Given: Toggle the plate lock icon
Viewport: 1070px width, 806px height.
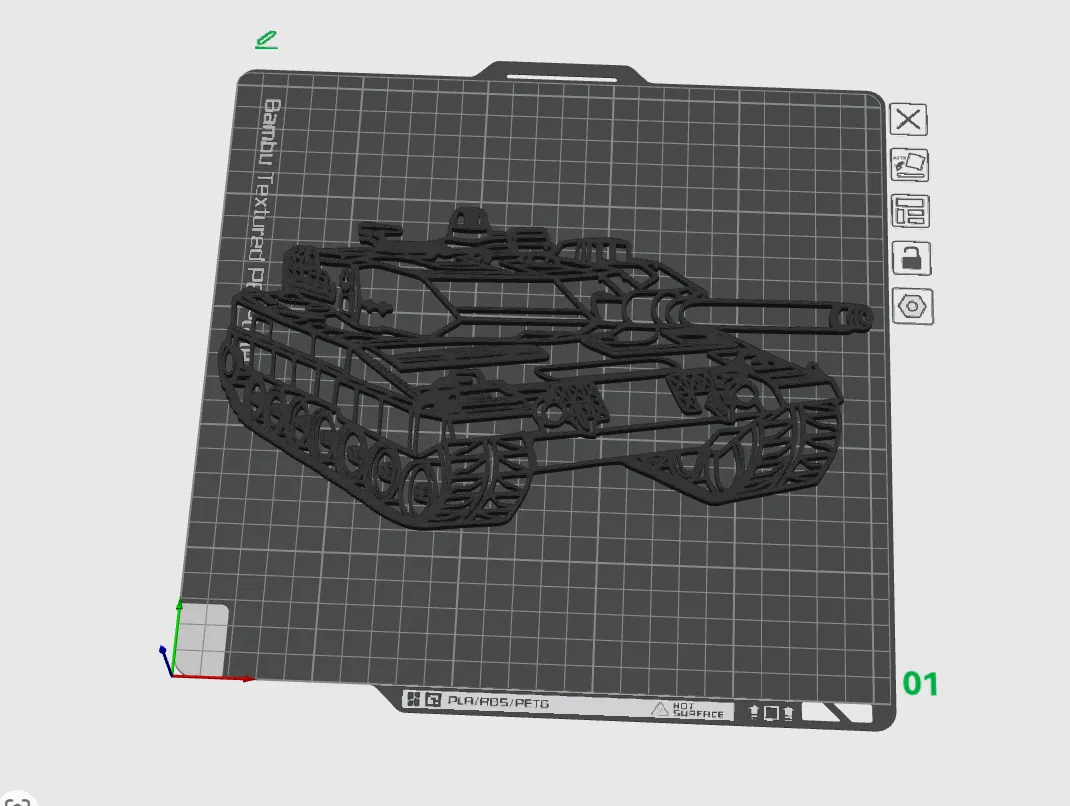Looking at the screenshot, I should tap(912, 258).
